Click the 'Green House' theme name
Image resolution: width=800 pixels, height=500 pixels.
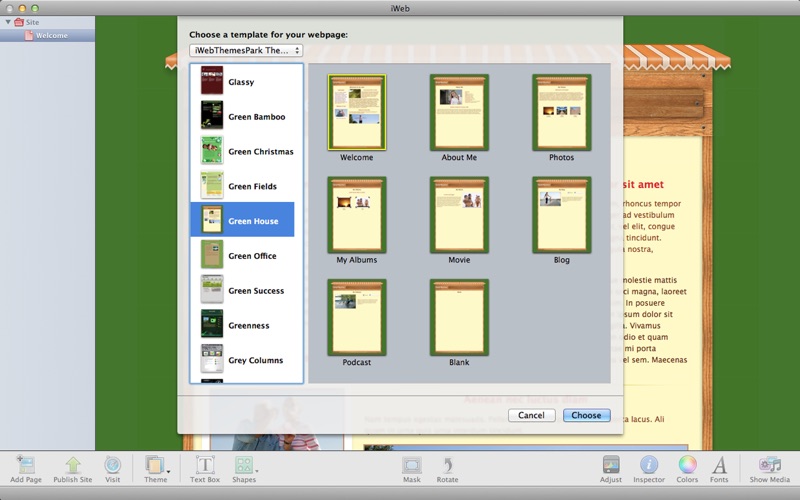coord(253,221)
